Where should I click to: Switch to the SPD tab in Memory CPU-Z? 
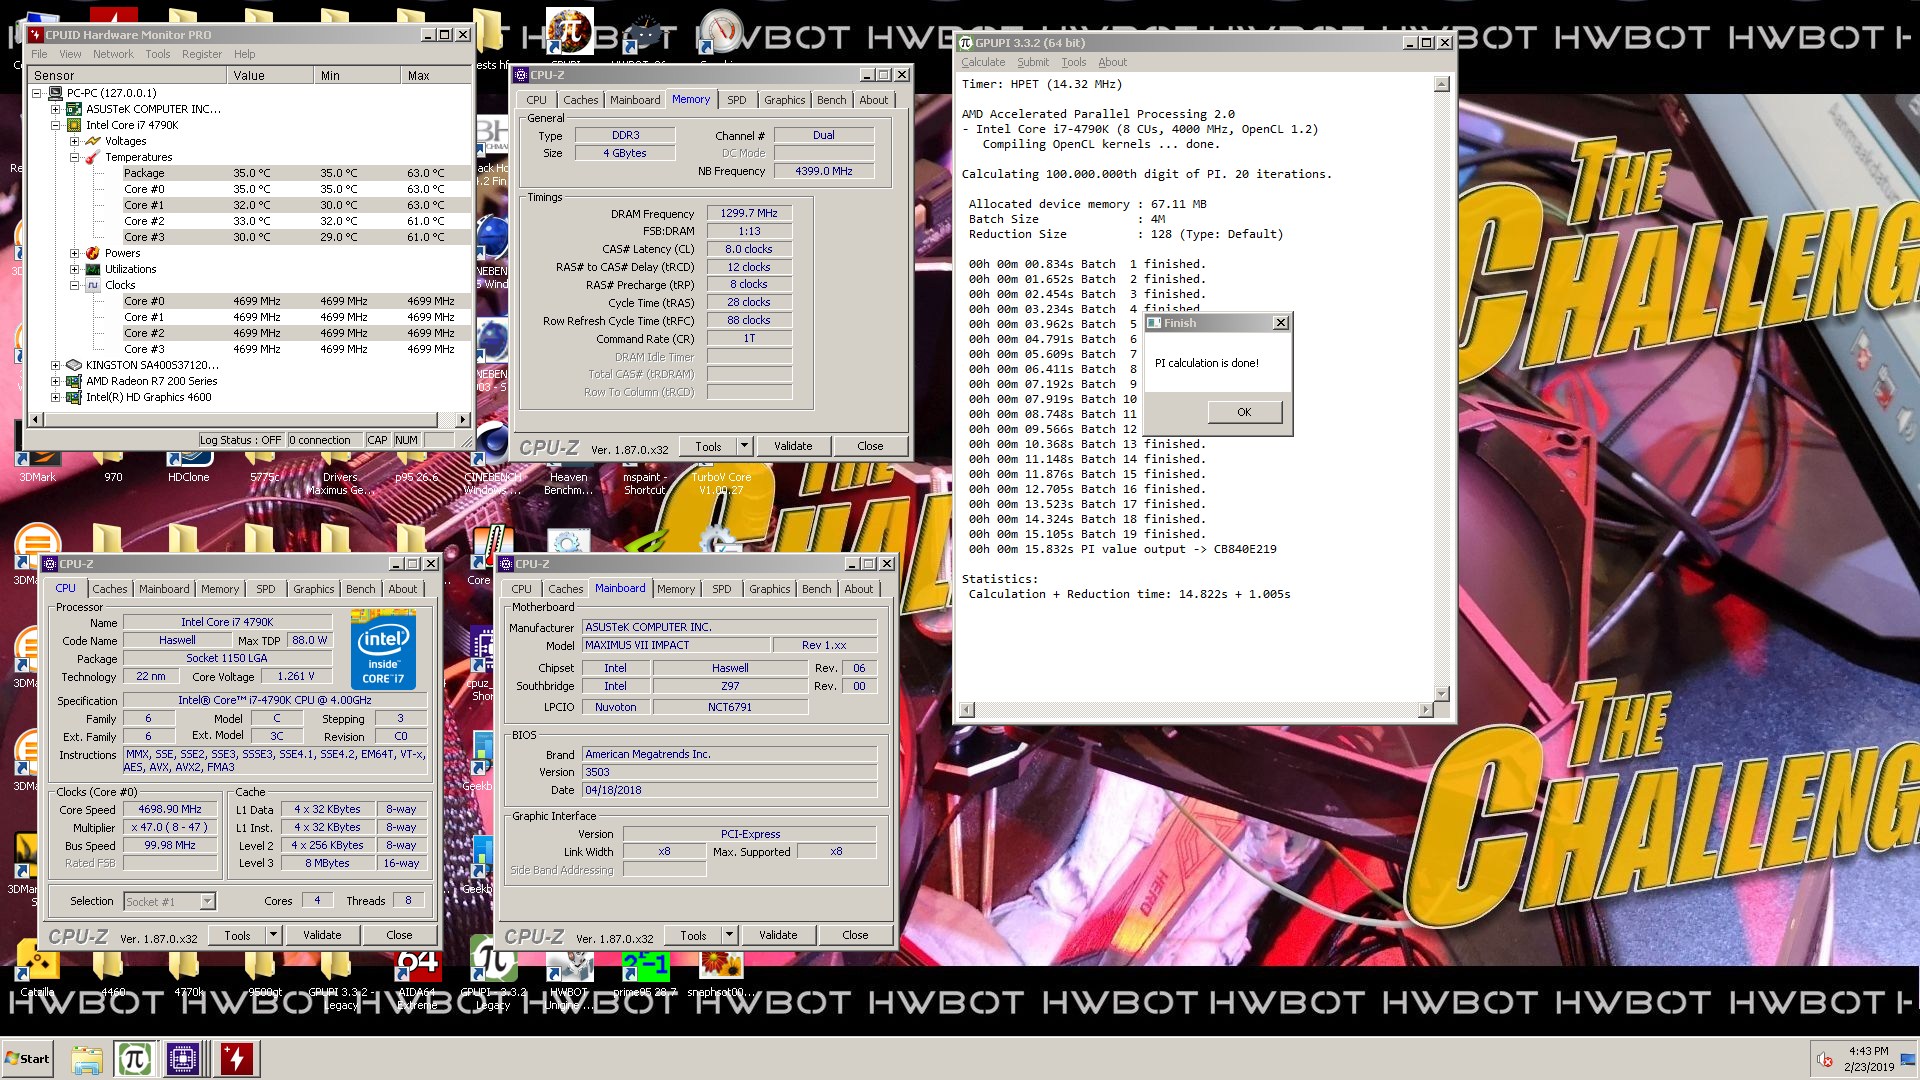tap(736, 100)
